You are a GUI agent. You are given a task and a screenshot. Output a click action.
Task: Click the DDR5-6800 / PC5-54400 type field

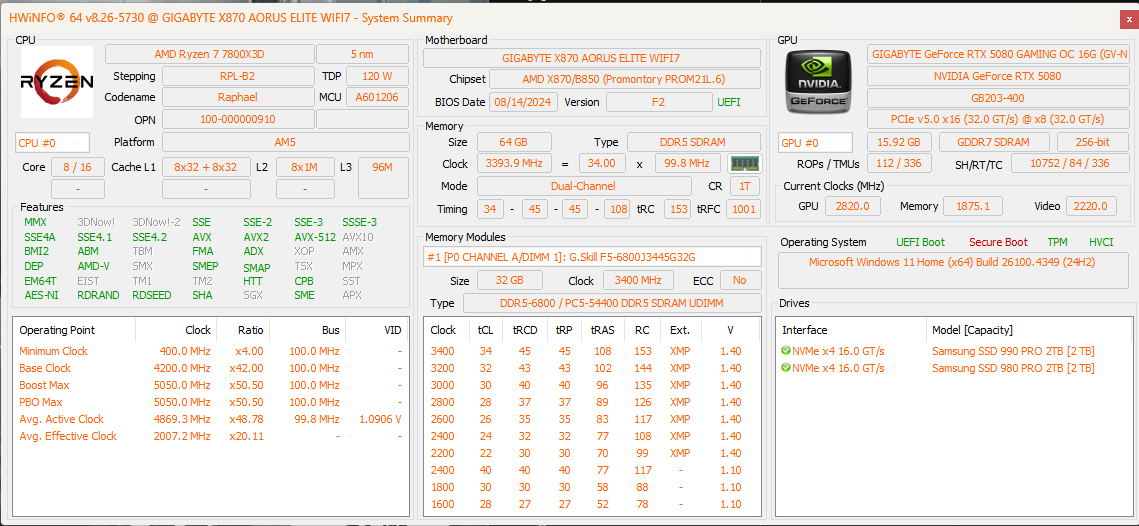[x=612, y=304]
